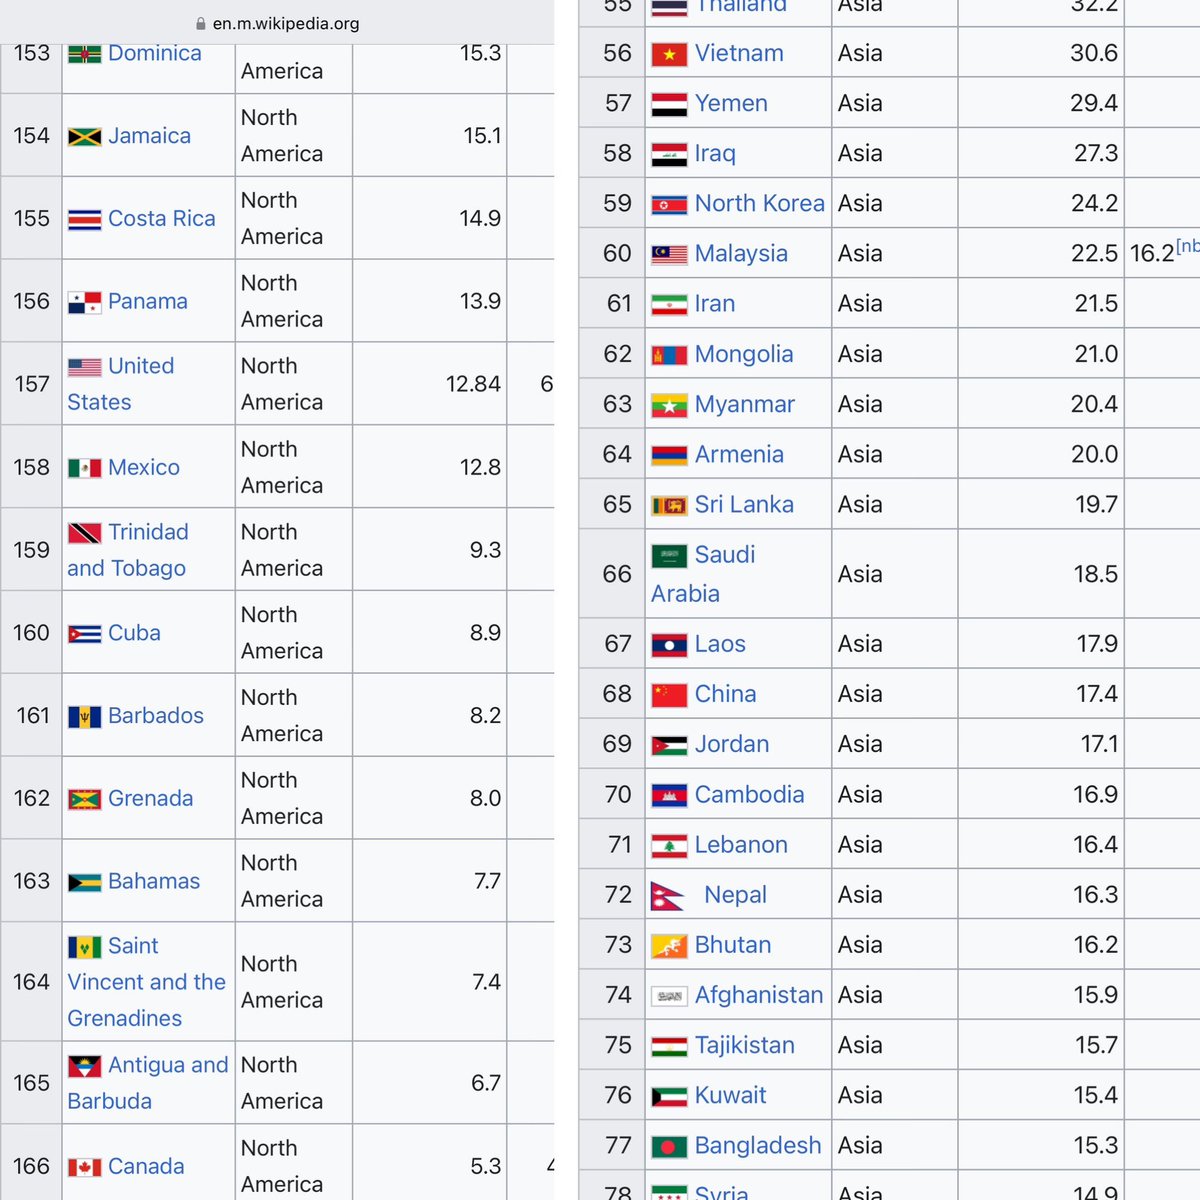The image size is (1200, 1200).
Task: Click the Saudi Arabia flag icon
Action: [669, 554]
